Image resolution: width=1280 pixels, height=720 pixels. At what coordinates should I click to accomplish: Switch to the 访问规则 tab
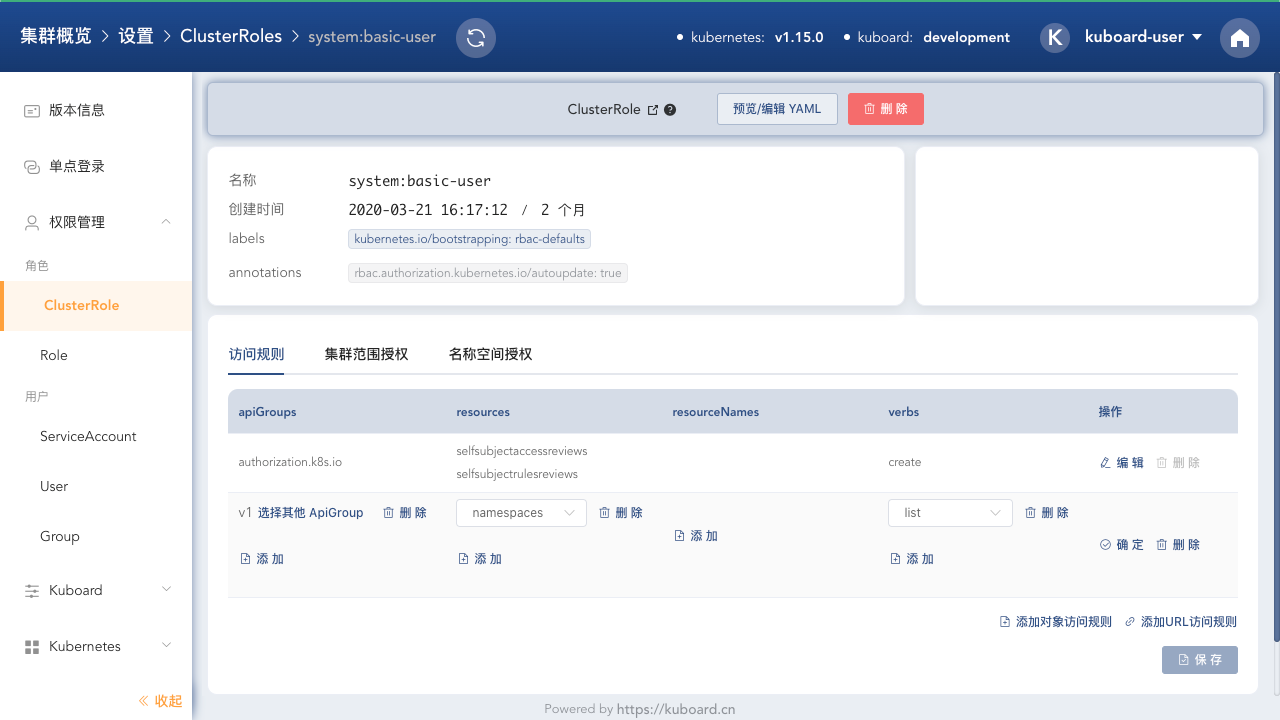tap(256, 354)
